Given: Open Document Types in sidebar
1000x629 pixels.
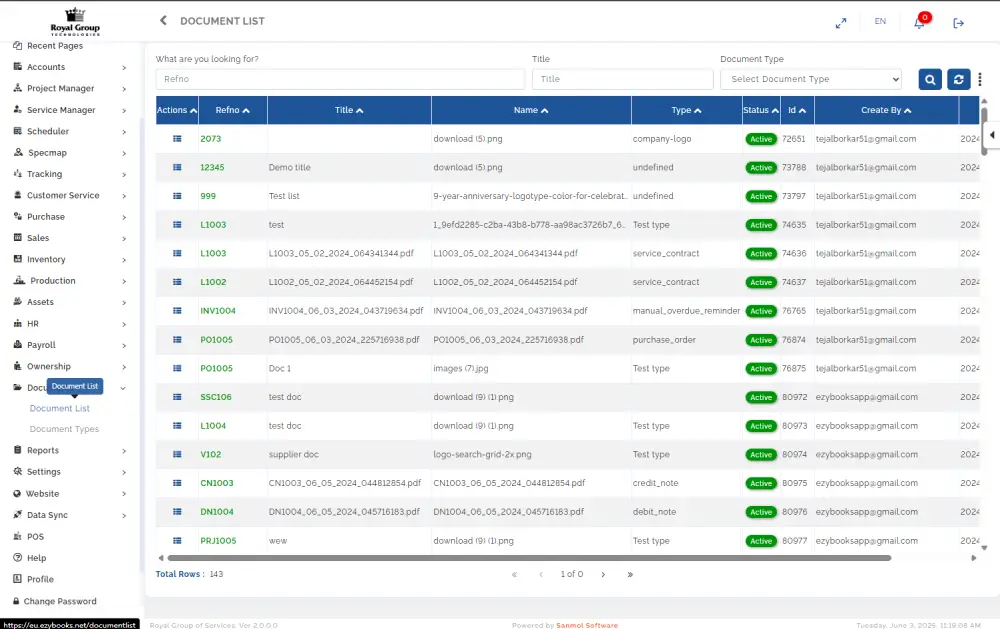Looking at the screenshot, I should (64, 429).
